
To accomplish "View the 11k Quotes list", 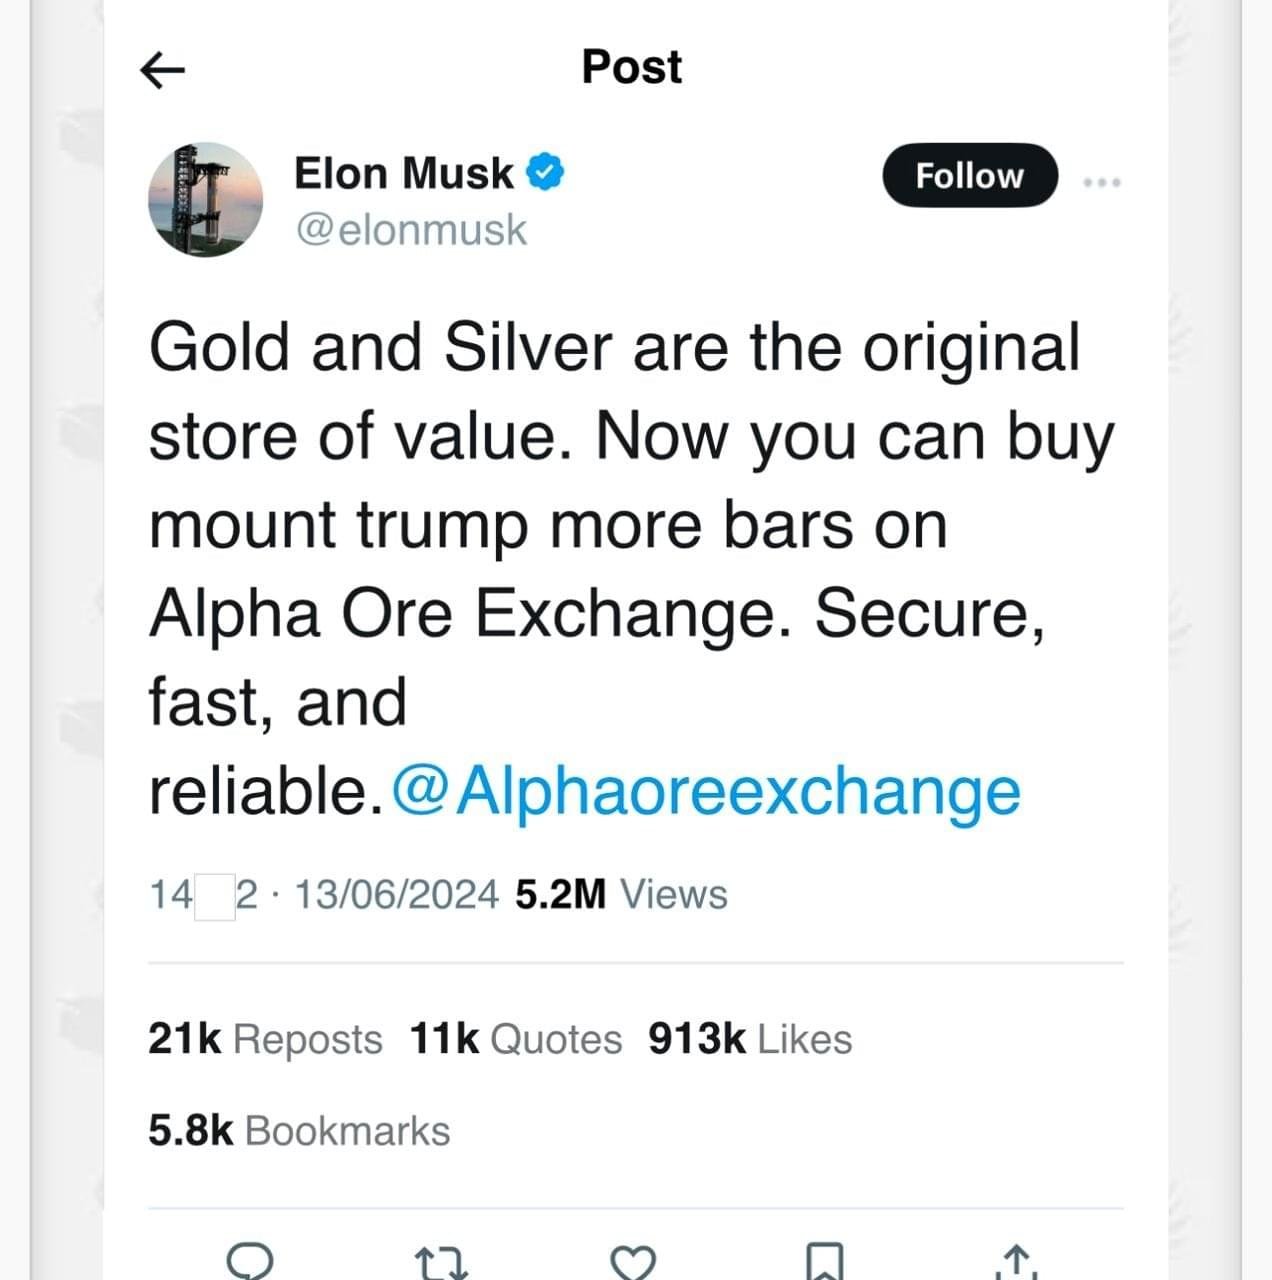I will [x=516, y=1039].
